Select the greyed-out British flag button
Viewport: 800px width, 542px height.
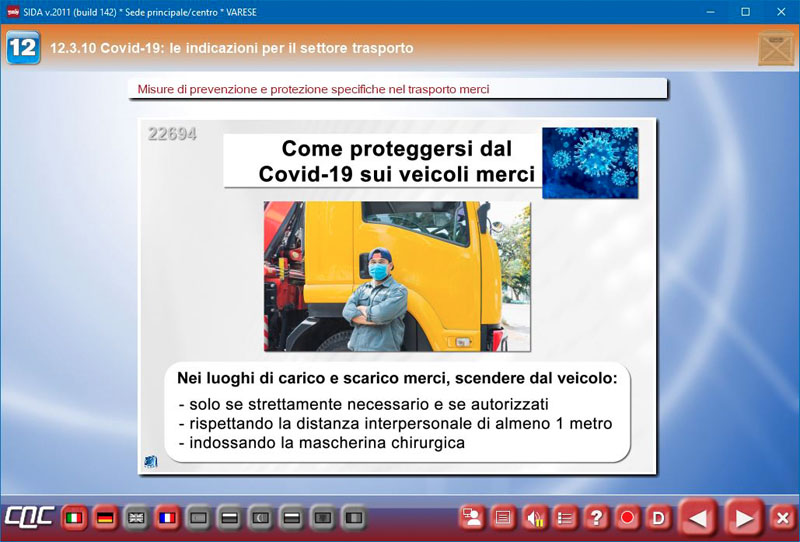pyautogui.click(x=135, y=518)
